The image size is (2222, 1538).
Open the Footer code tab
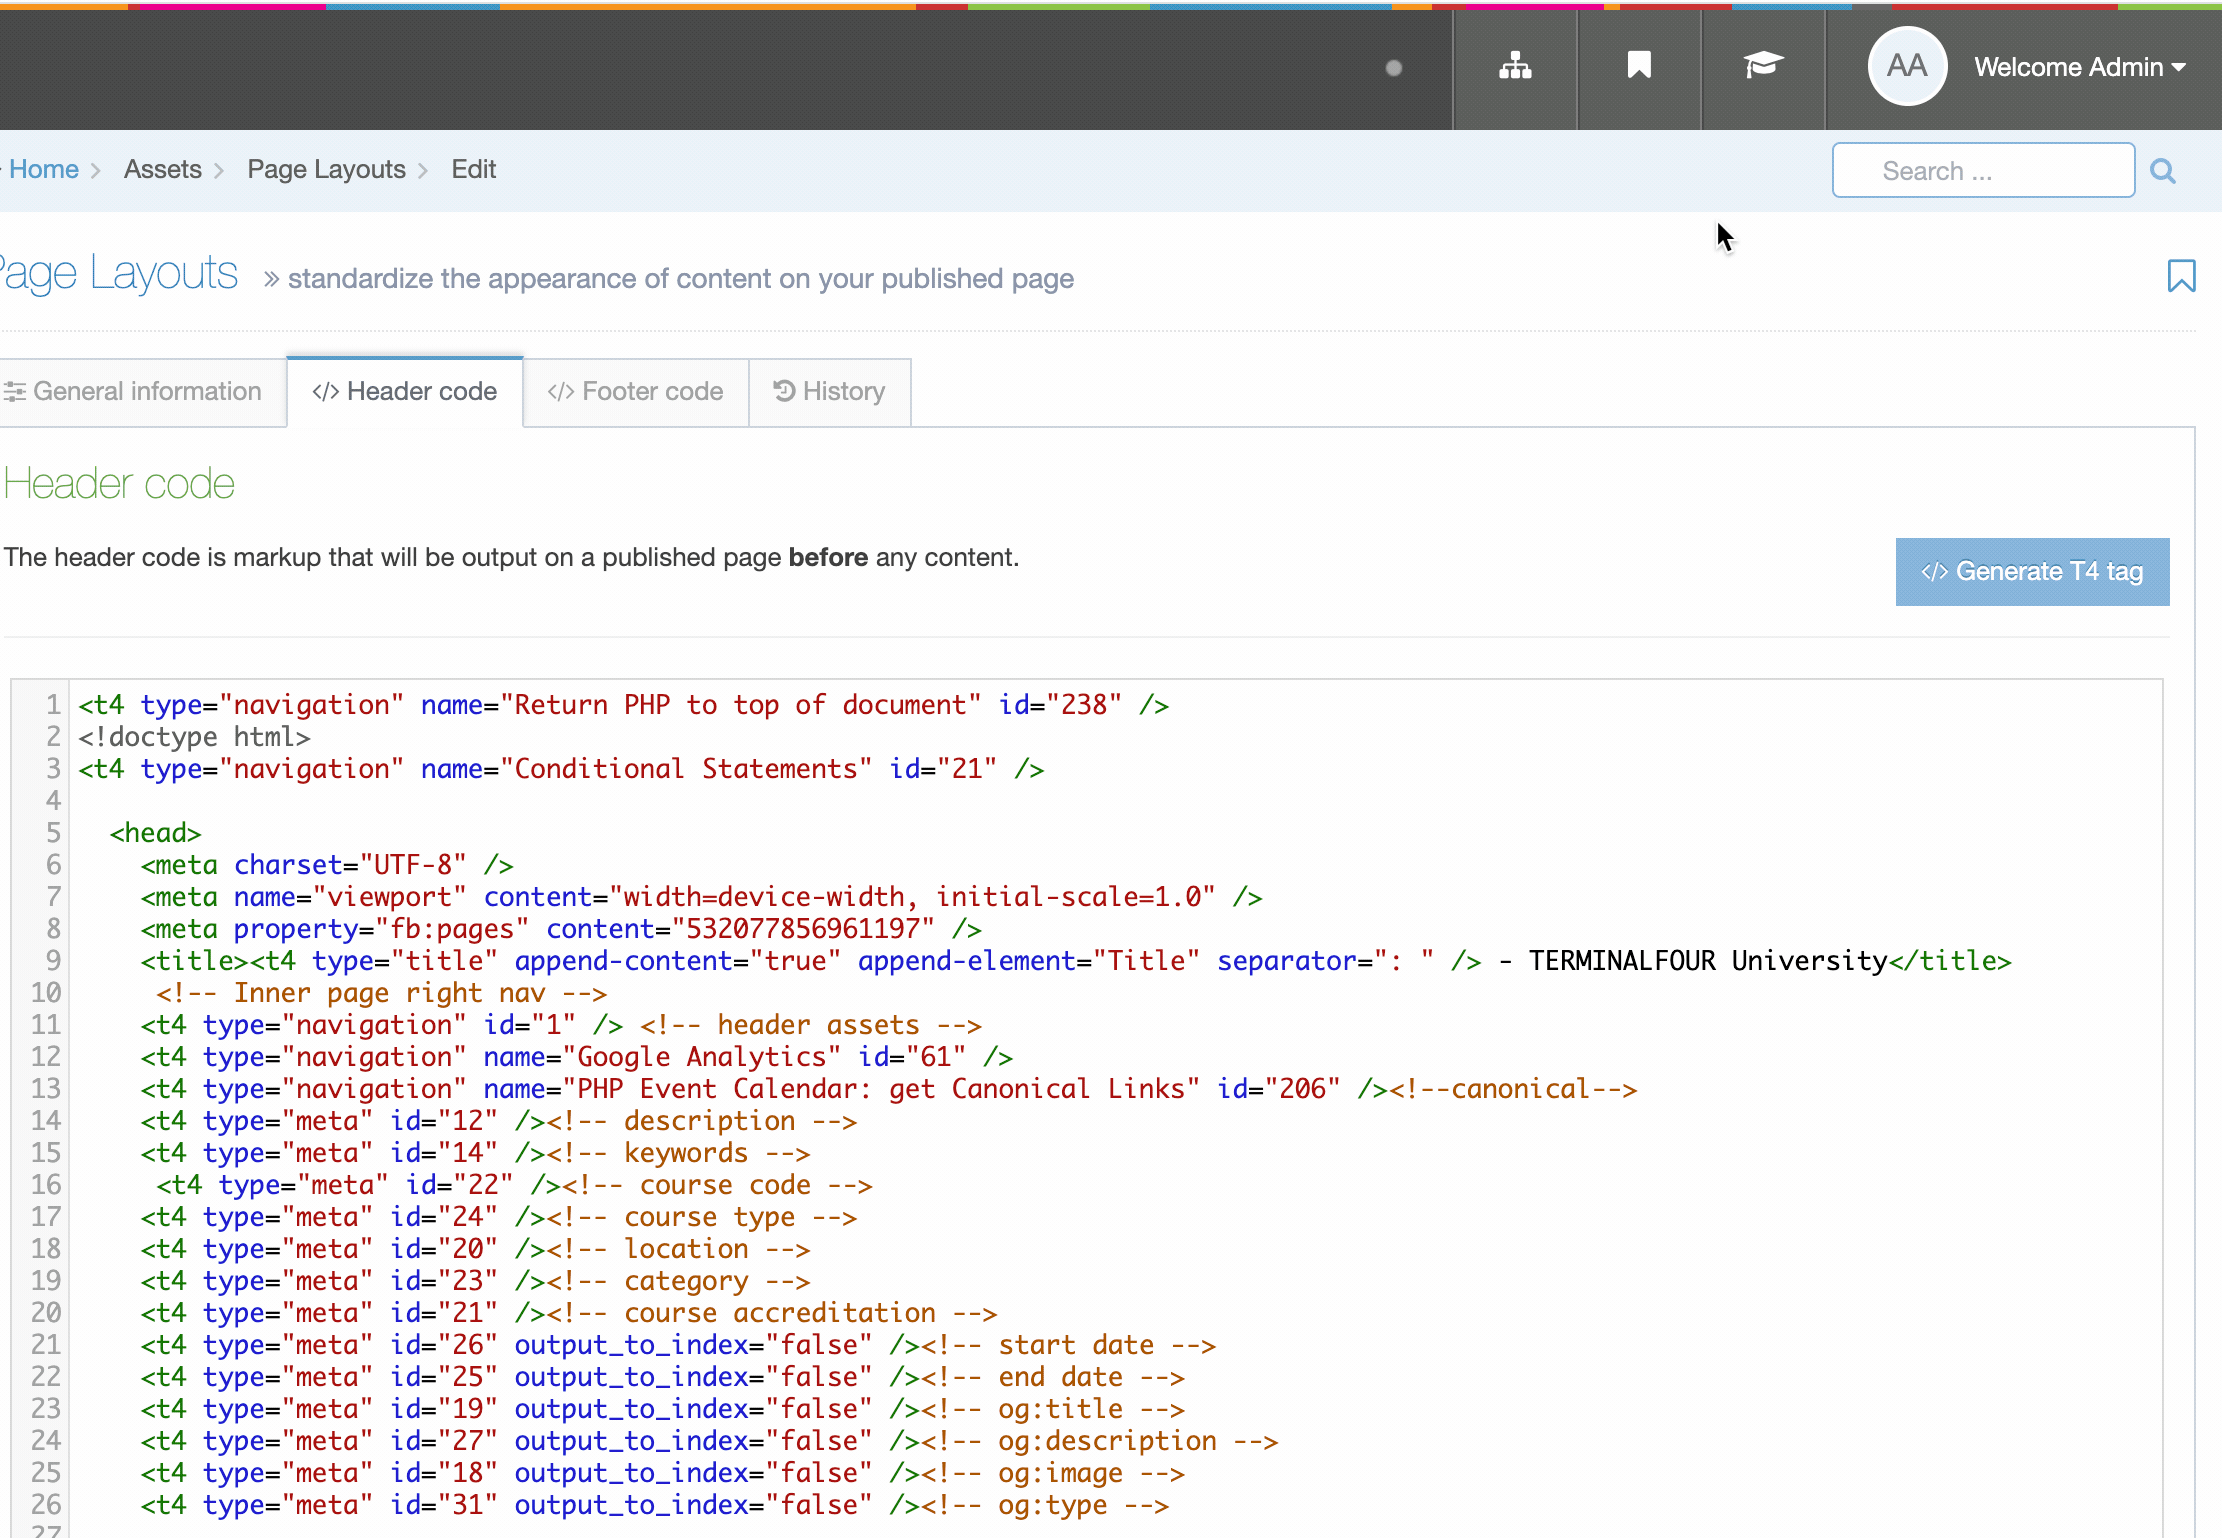[636, 391]
